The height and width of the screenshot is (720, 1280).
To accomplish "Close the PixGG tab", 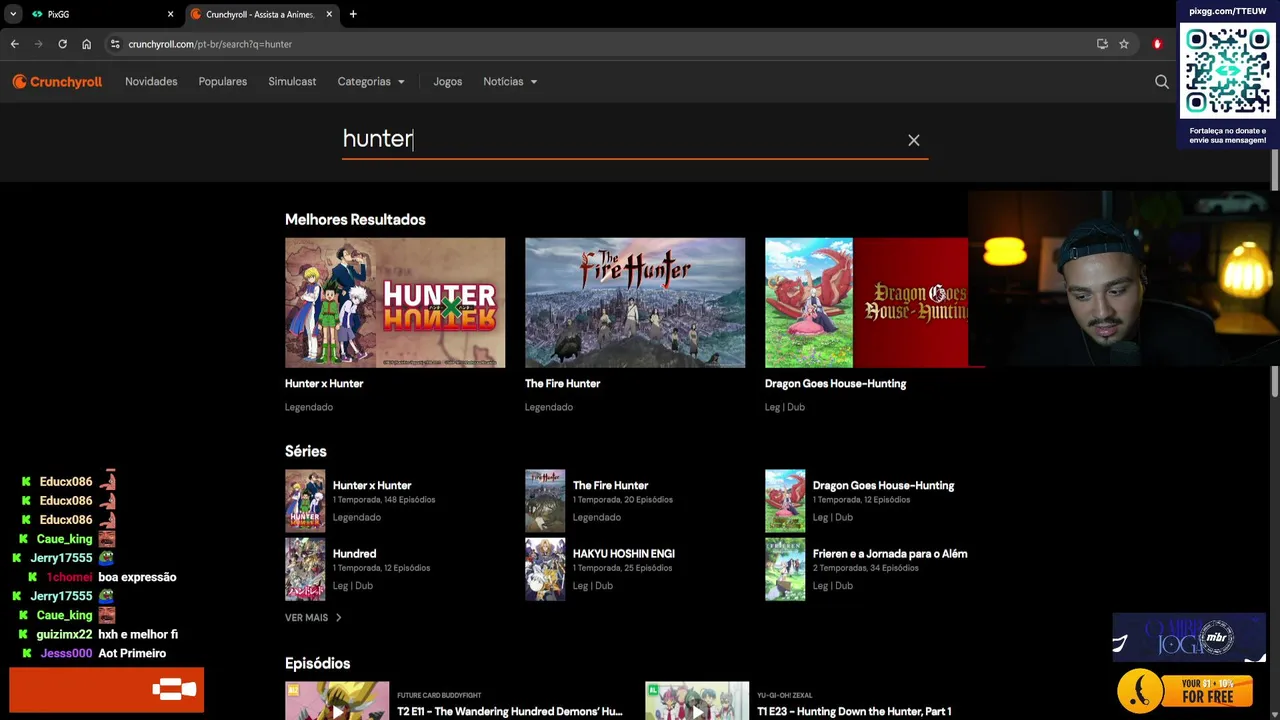I will [170, 14].
